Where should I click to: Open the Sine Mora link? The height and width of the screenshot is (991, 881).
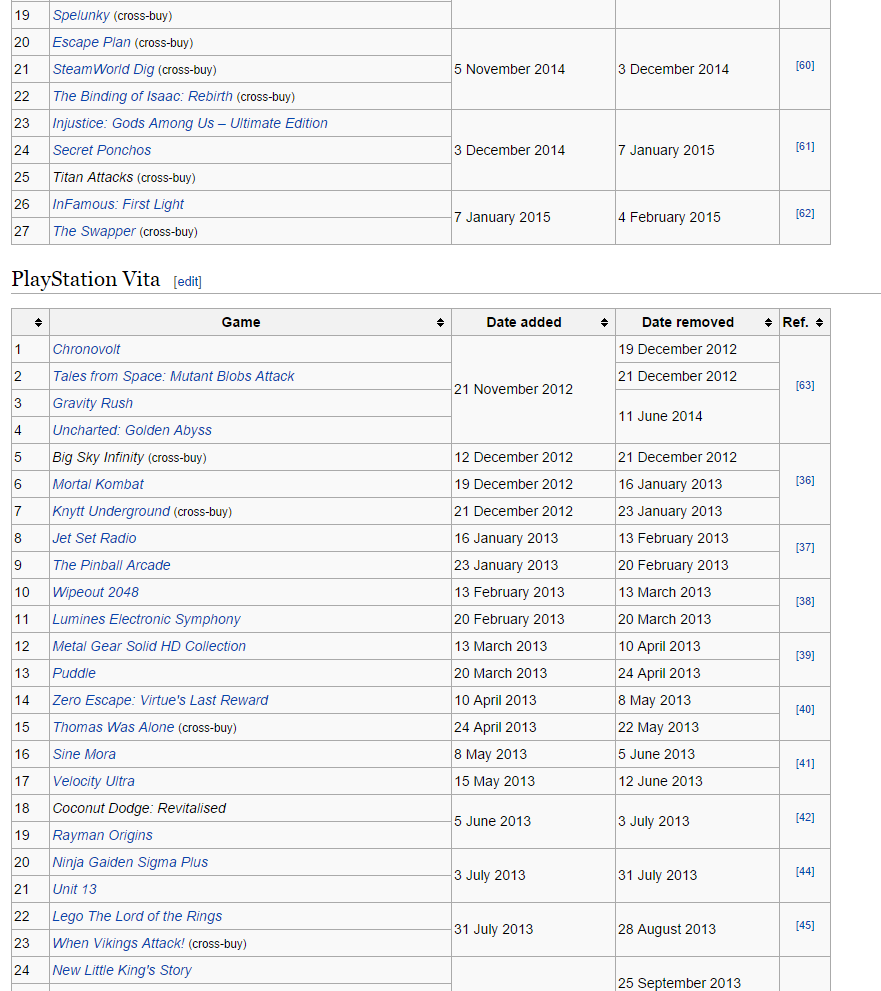click(84, 755)
